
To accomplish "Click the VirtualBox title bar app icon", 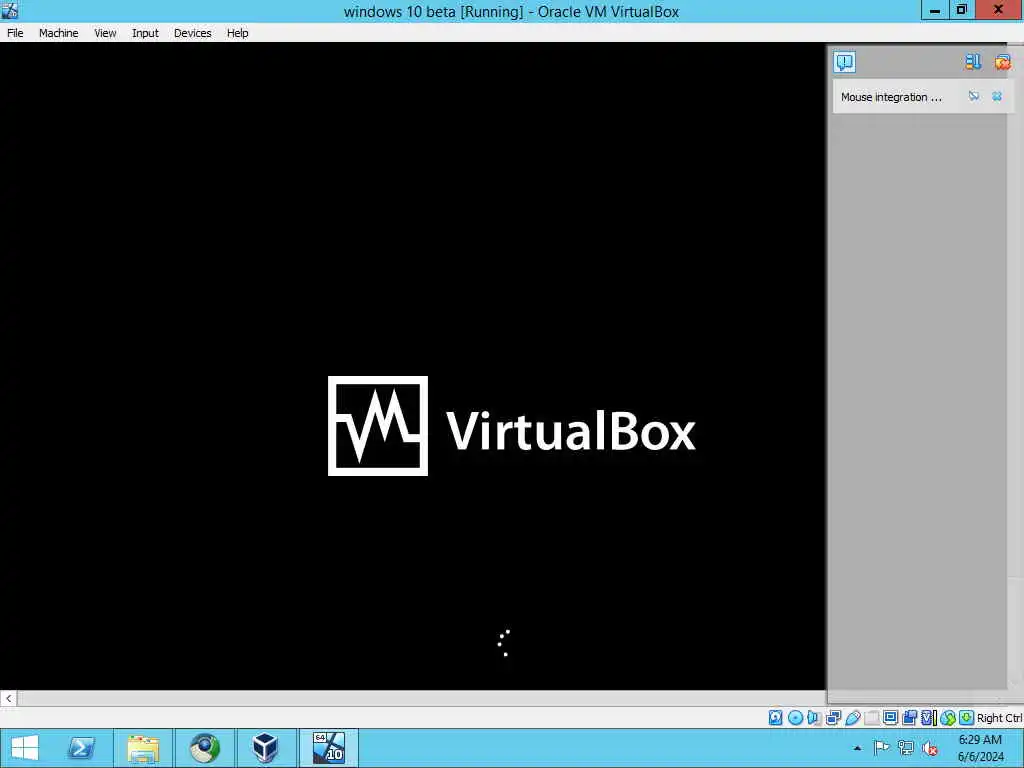I will (10, 10).
